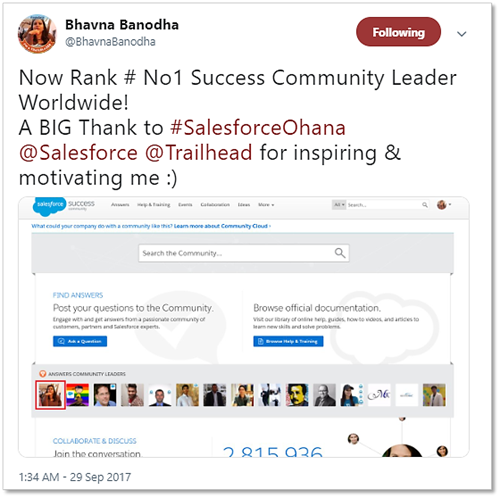Select the Einstein leader avatar
The height and width of the screenshot is (498, 500).
[297, 395]
